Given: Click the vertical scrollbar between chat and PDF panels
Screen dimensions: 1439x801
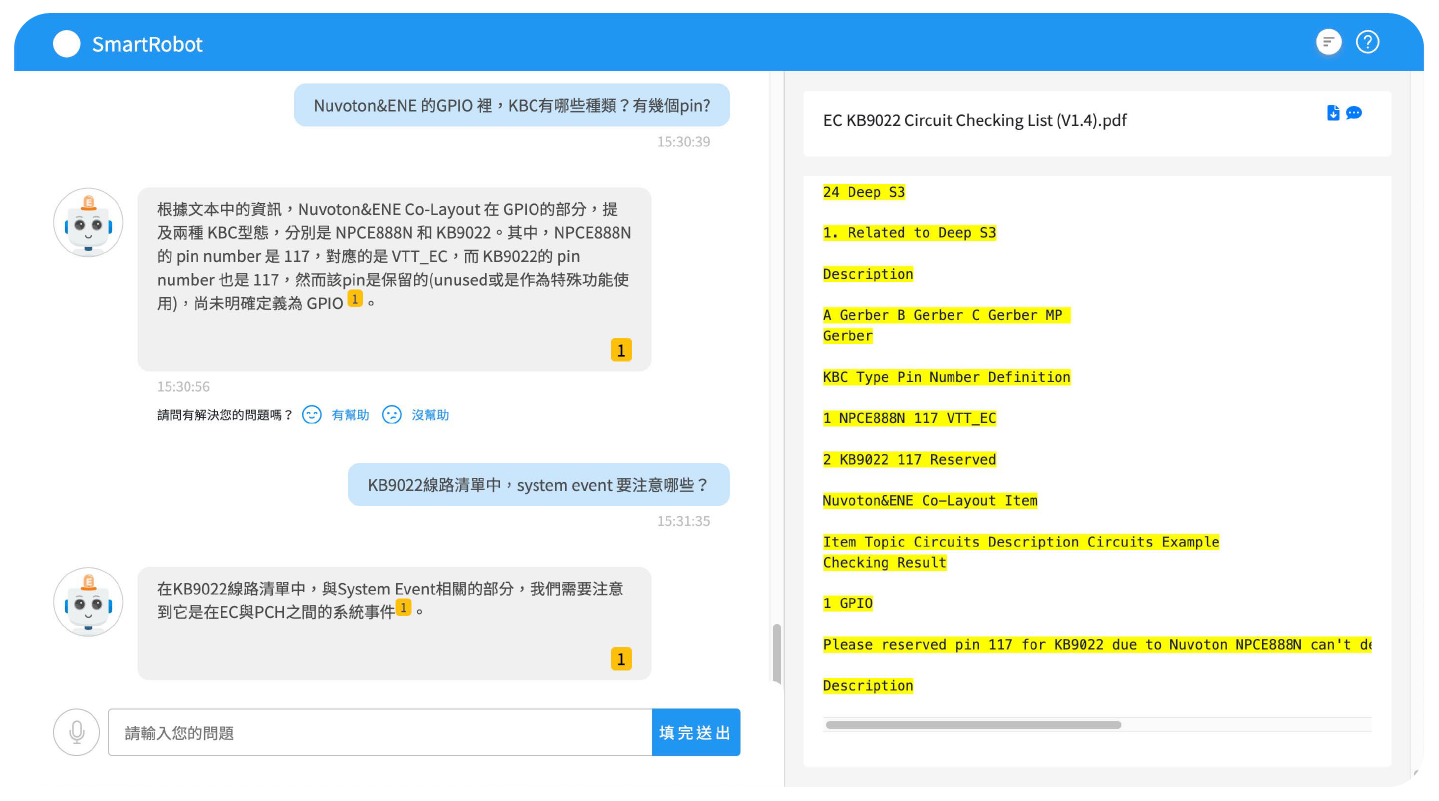Looking at the screenshot, I should tap(776, 652).
